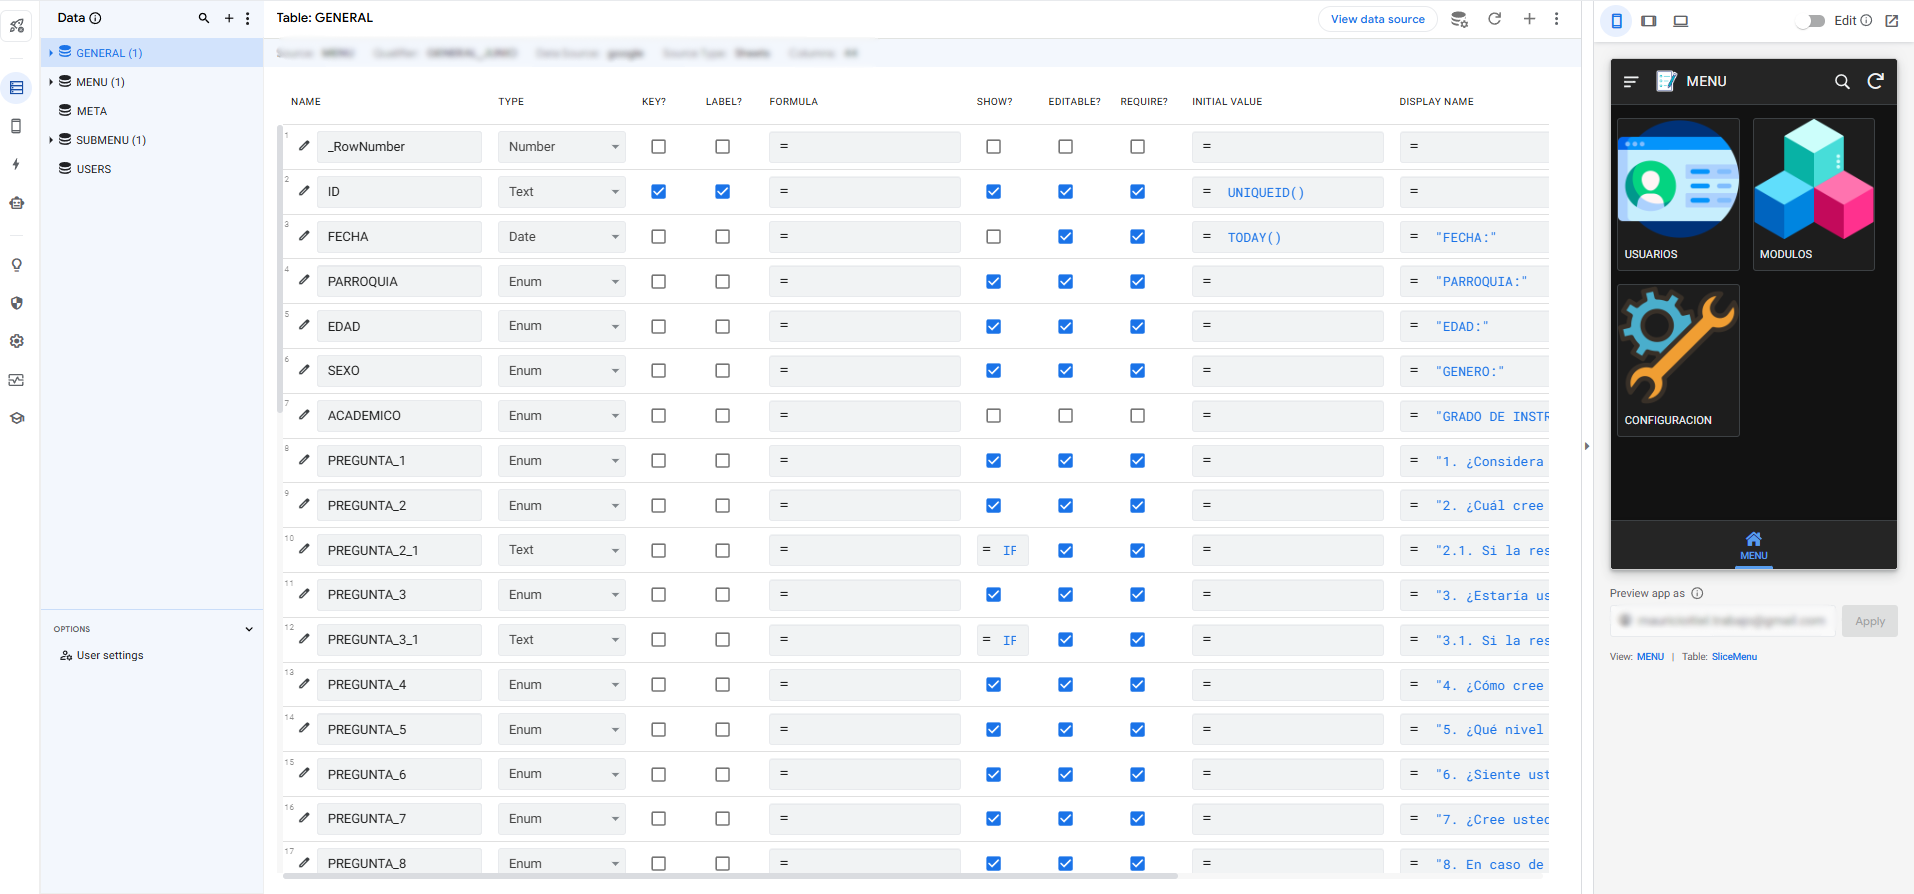
Task: Collapse the OPTIONS section chevron
Action: pos(249,629)
